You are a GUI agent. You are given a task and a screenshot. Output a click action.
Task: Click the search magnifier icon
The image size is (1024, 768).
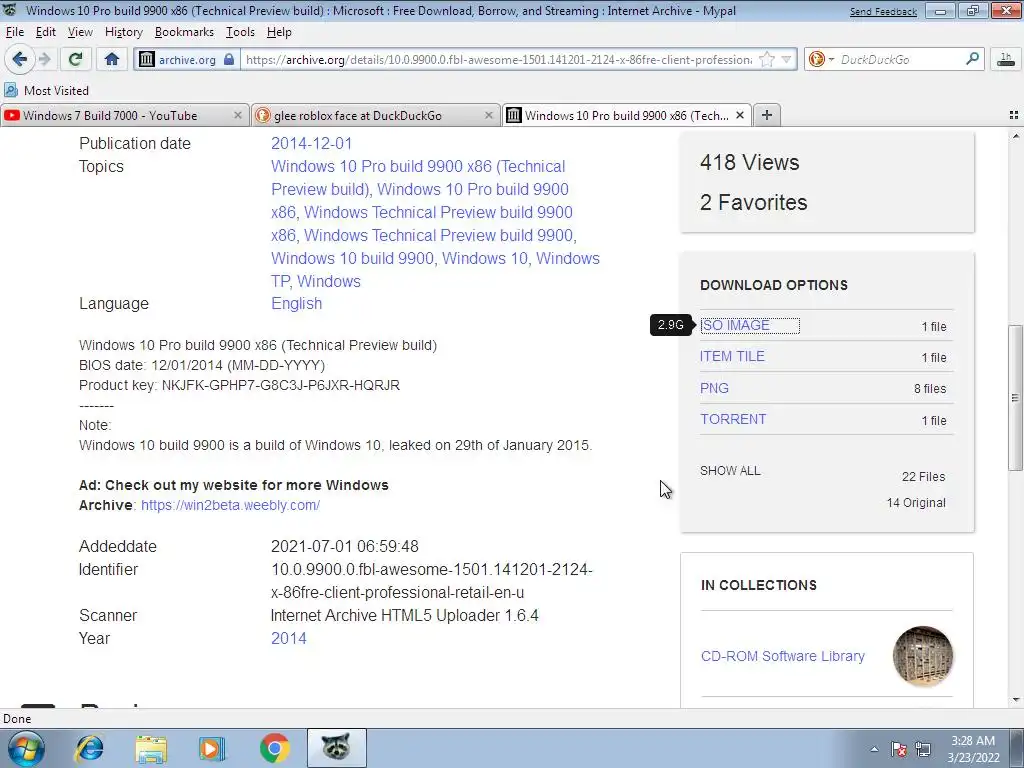(972, 59)
